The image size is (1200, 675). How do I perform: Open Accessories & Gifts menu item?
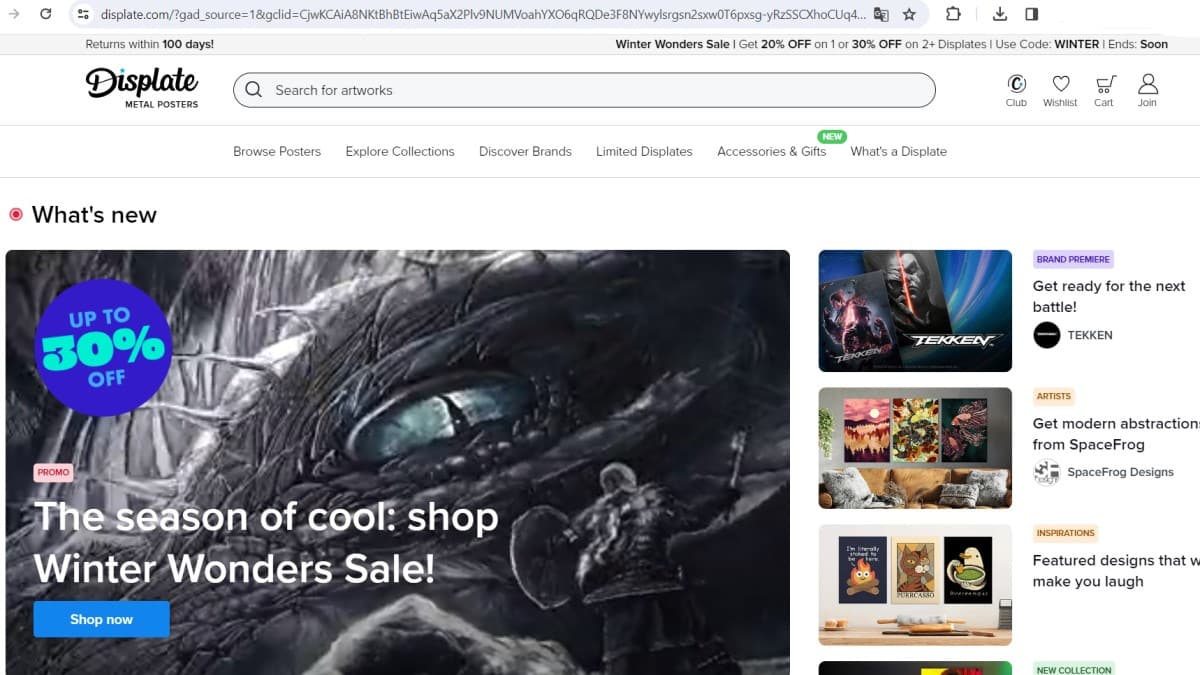click(771, 151)
